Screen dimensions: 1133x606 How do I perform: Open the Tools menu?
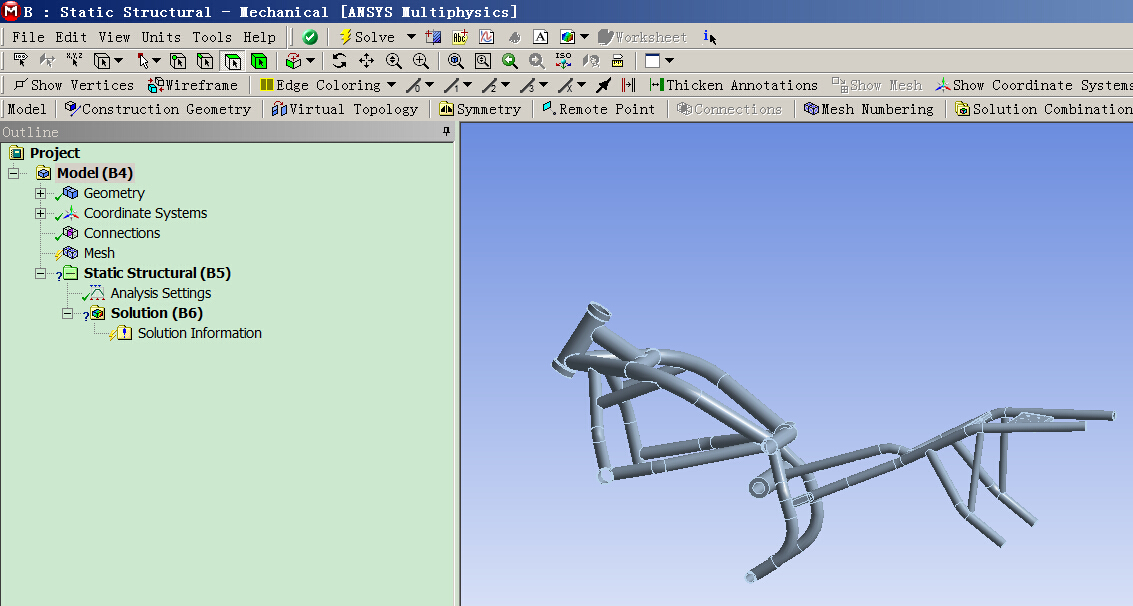tap(212, 37)
